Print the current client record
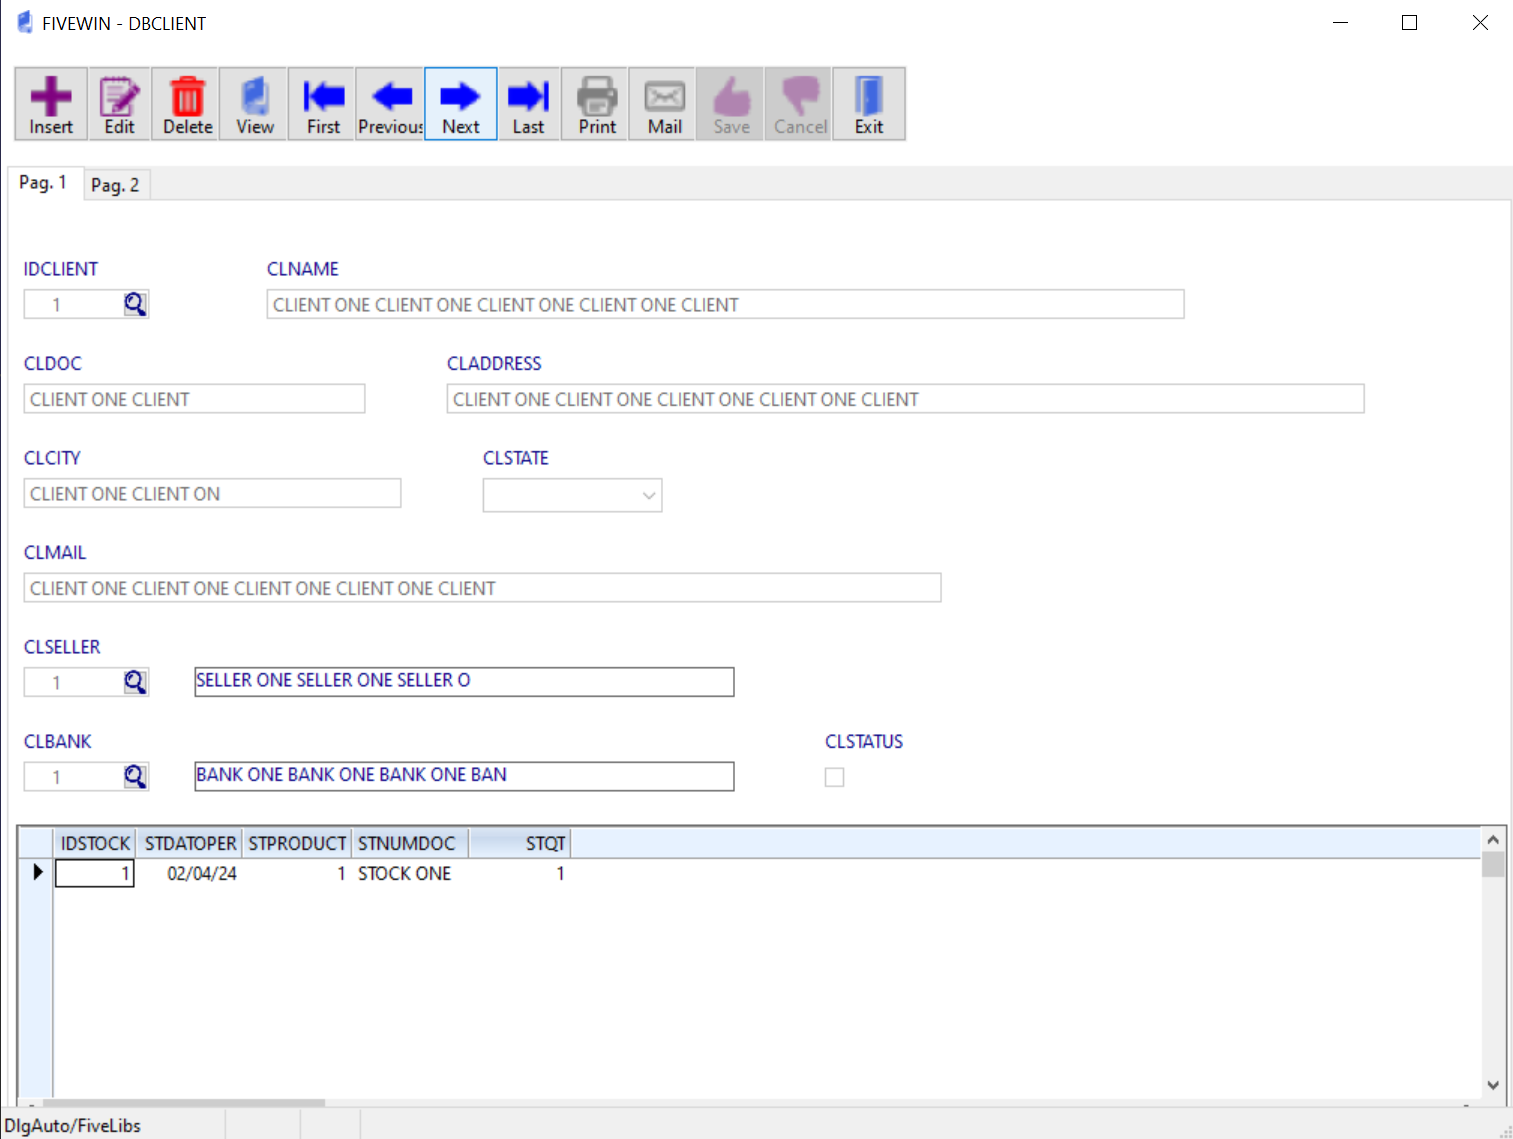Screen dimensions: 1513x1139 pos(597,104)
